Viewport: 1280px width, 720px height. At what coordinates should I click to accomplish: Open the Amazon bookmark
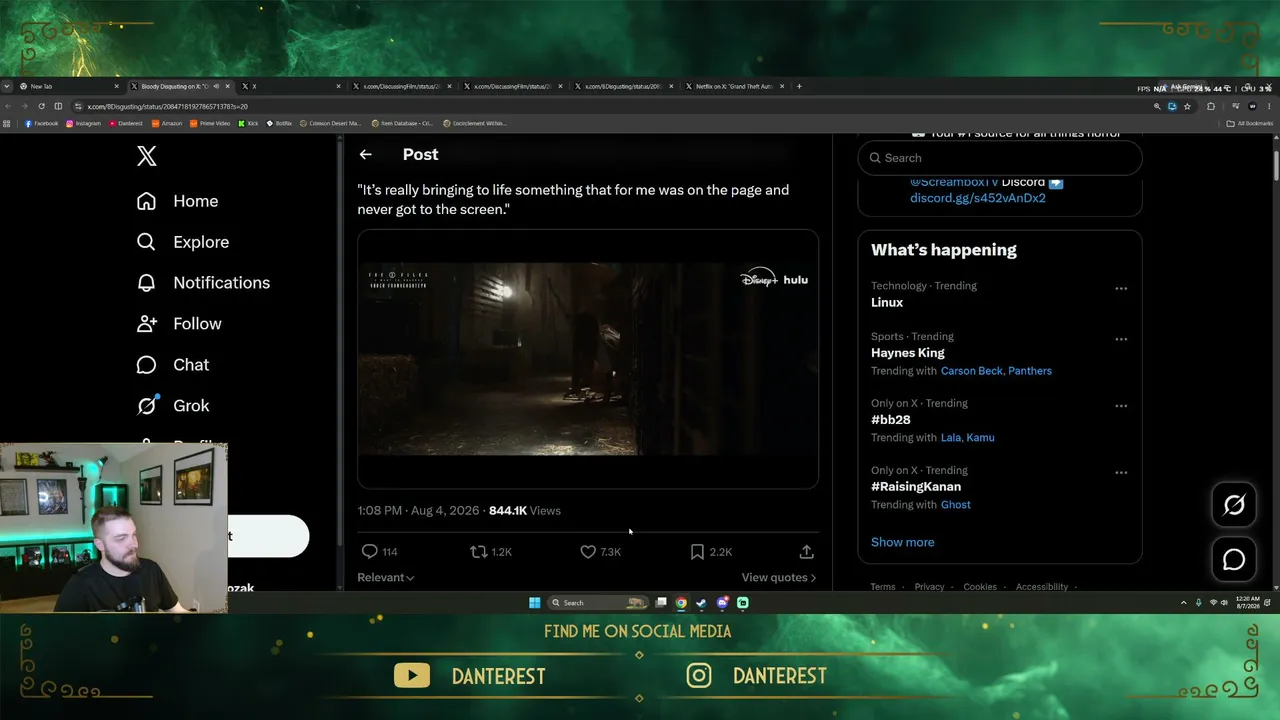167,124
